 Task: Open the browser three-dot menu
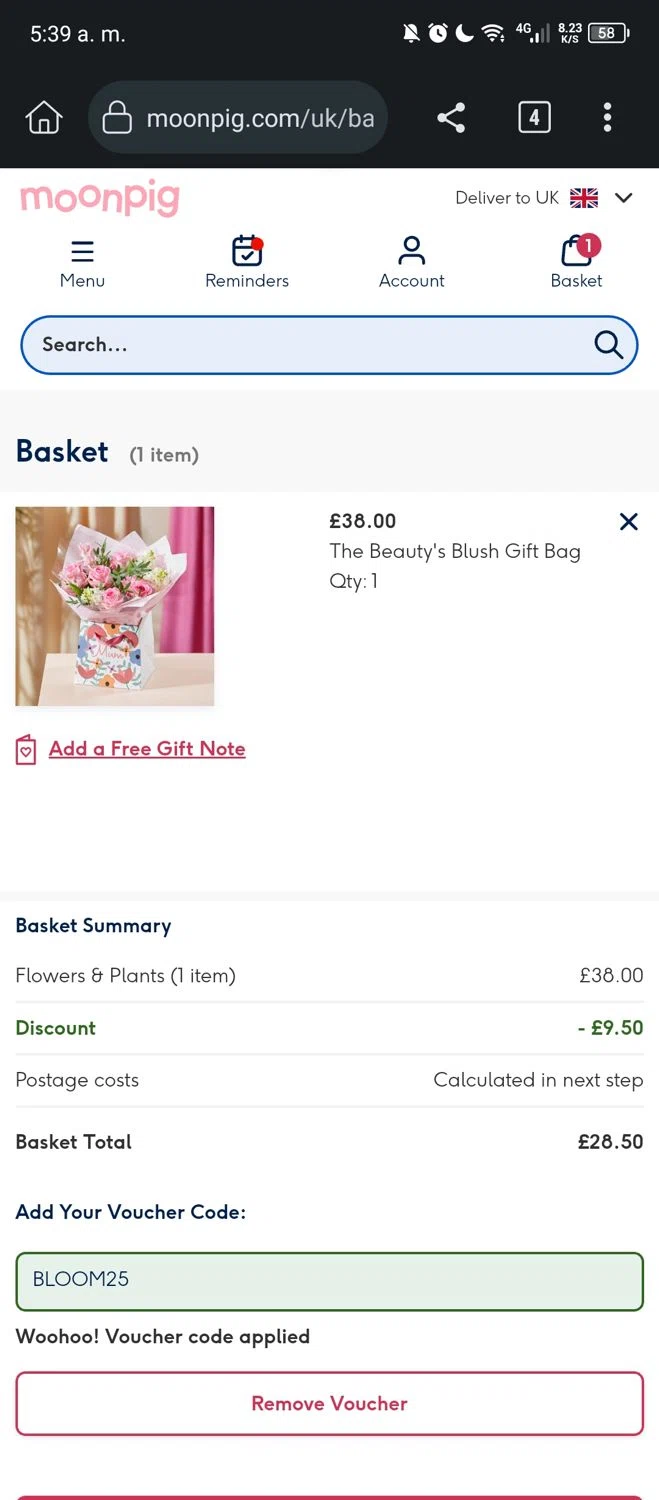point(607,118)
